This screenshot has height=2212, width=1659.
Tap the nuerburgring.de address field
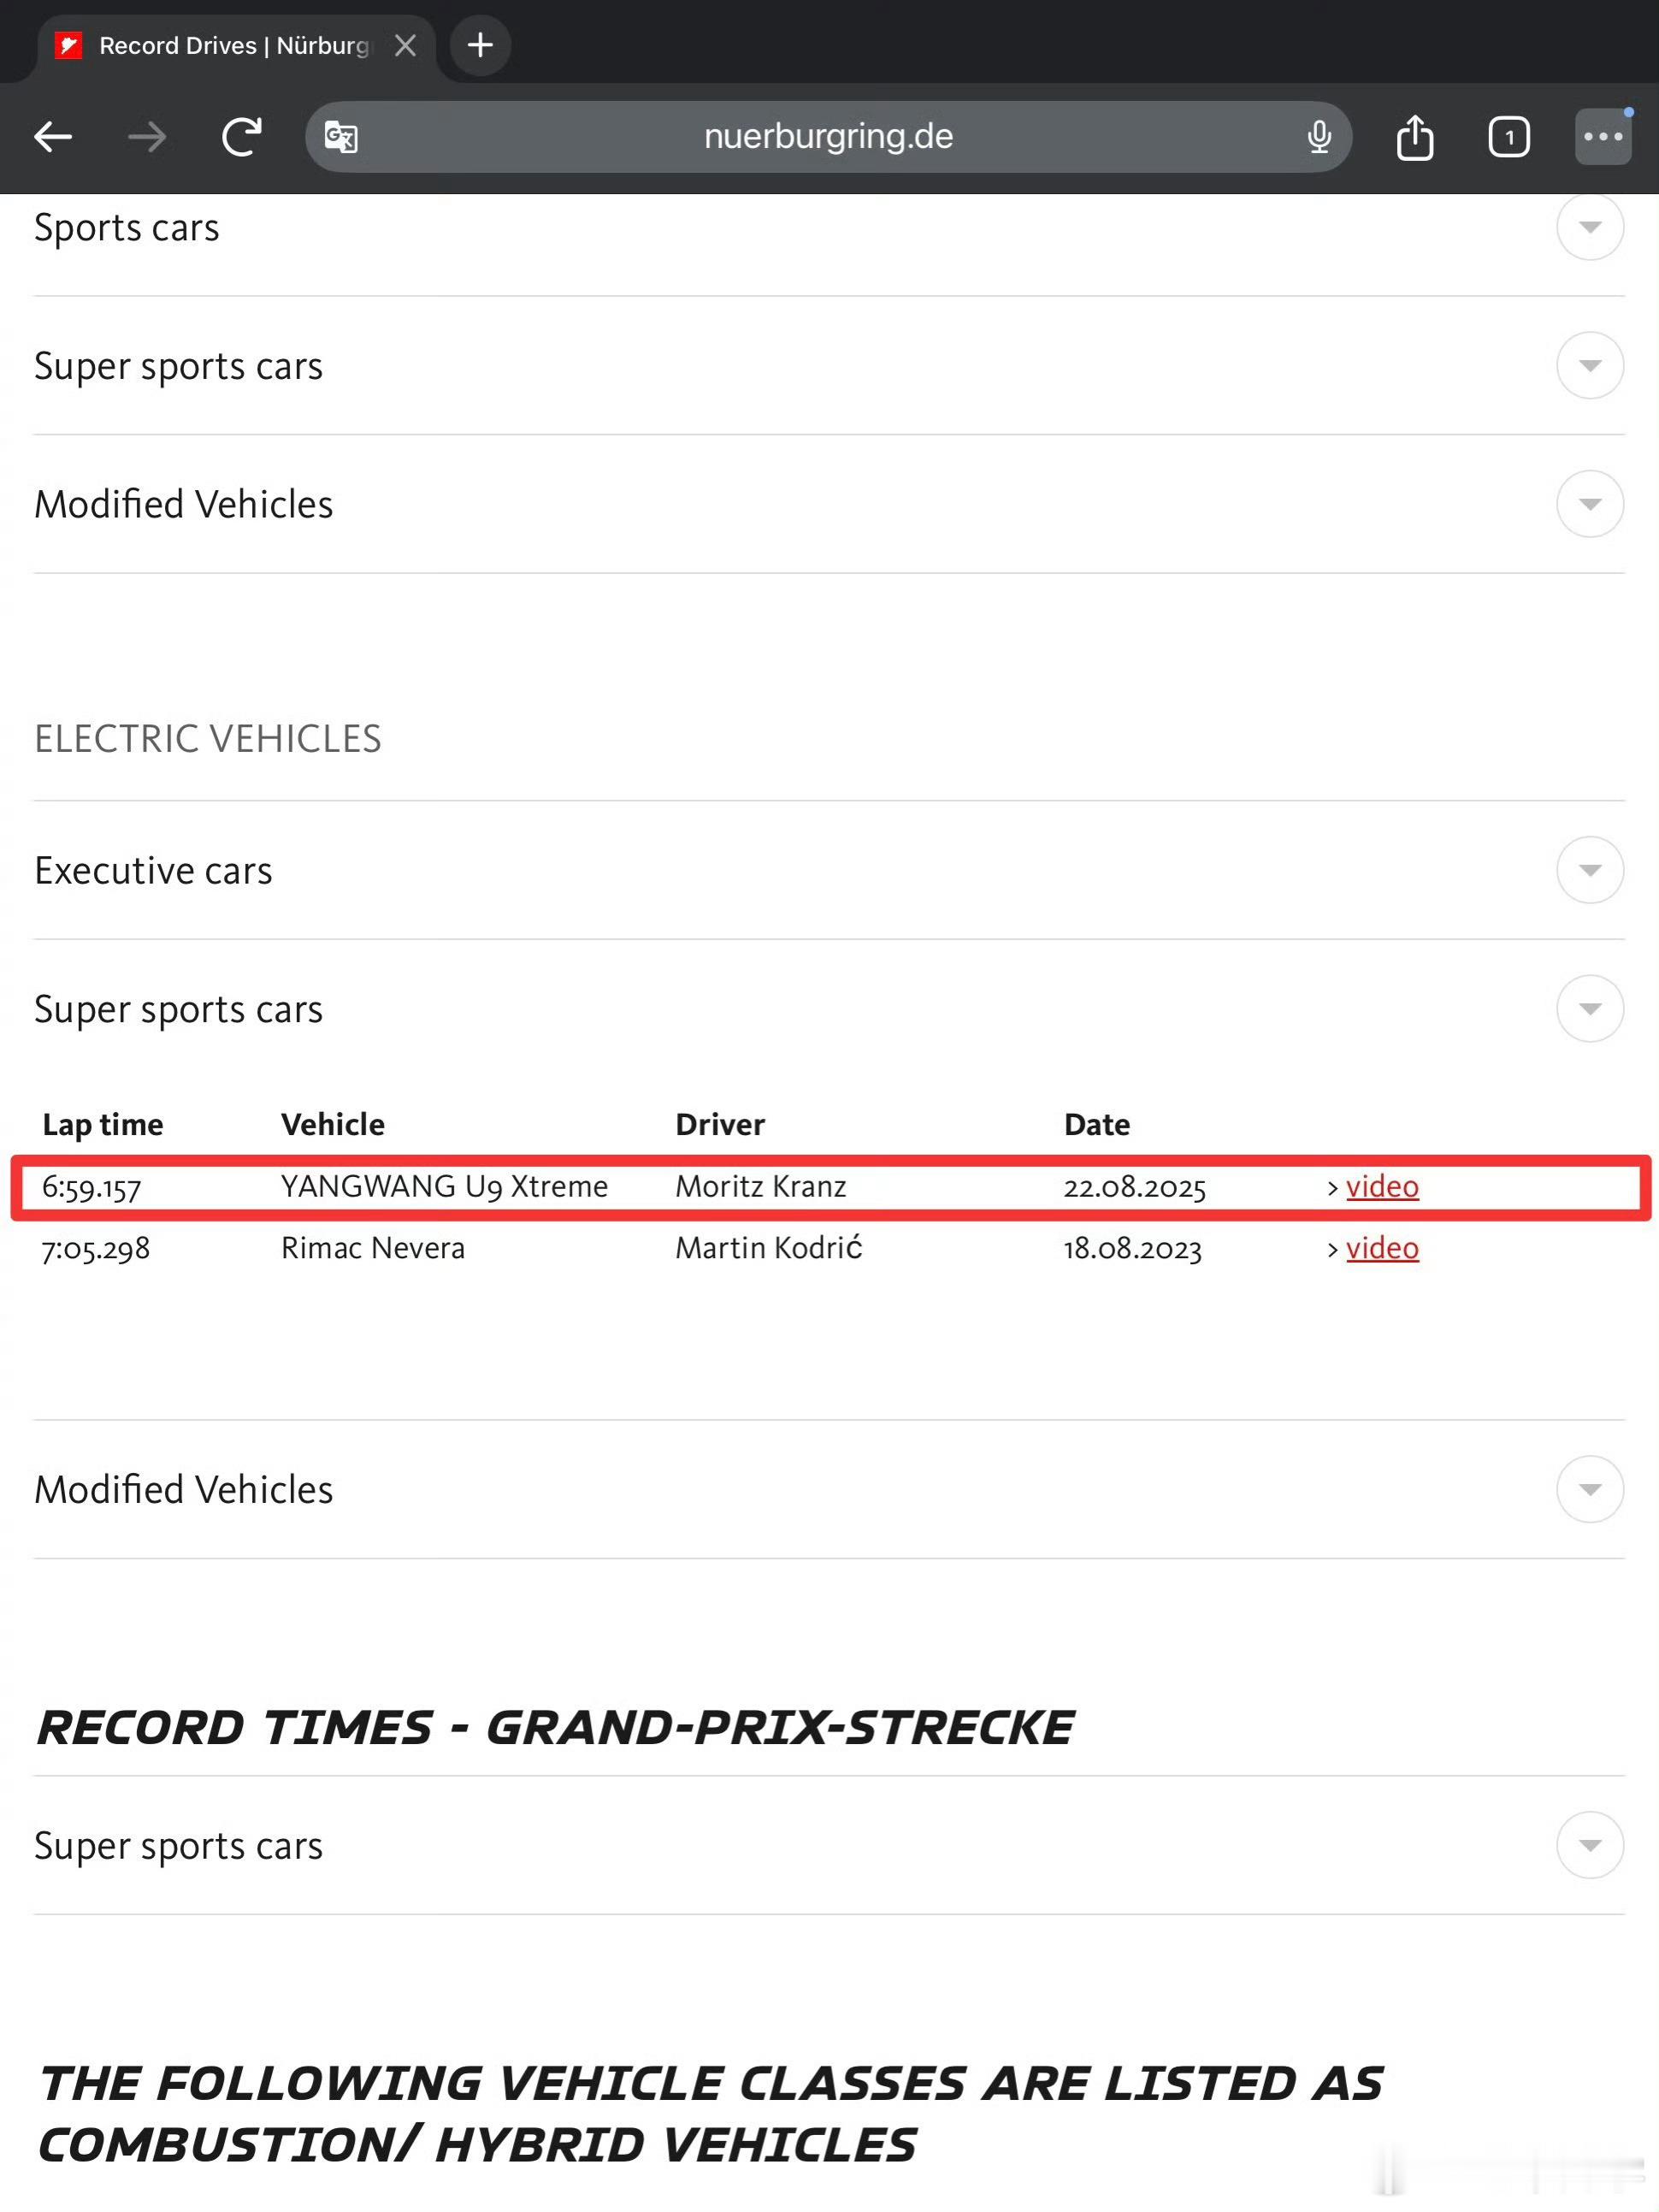[x=828, y=136]
